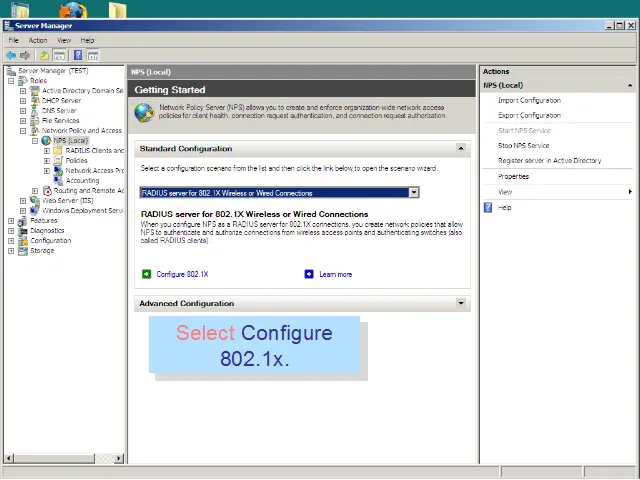Expand the Advanced Configuration section
Image resolution: width=640 pixels, height=480 pixels.
[461, 303]
